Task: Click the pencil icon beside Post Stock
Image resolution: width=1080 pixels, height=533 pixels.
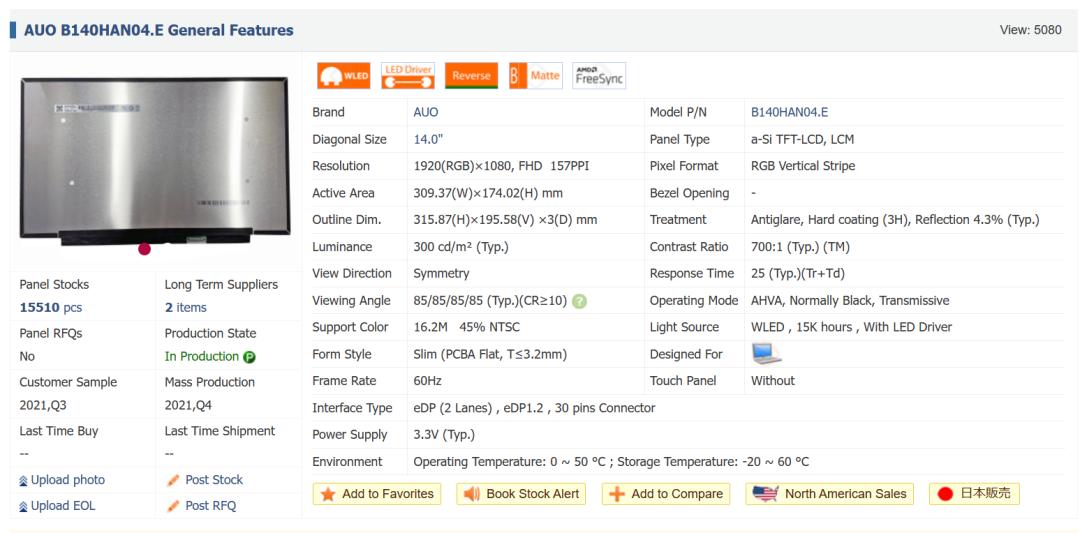Action: [x=173, y=480]
